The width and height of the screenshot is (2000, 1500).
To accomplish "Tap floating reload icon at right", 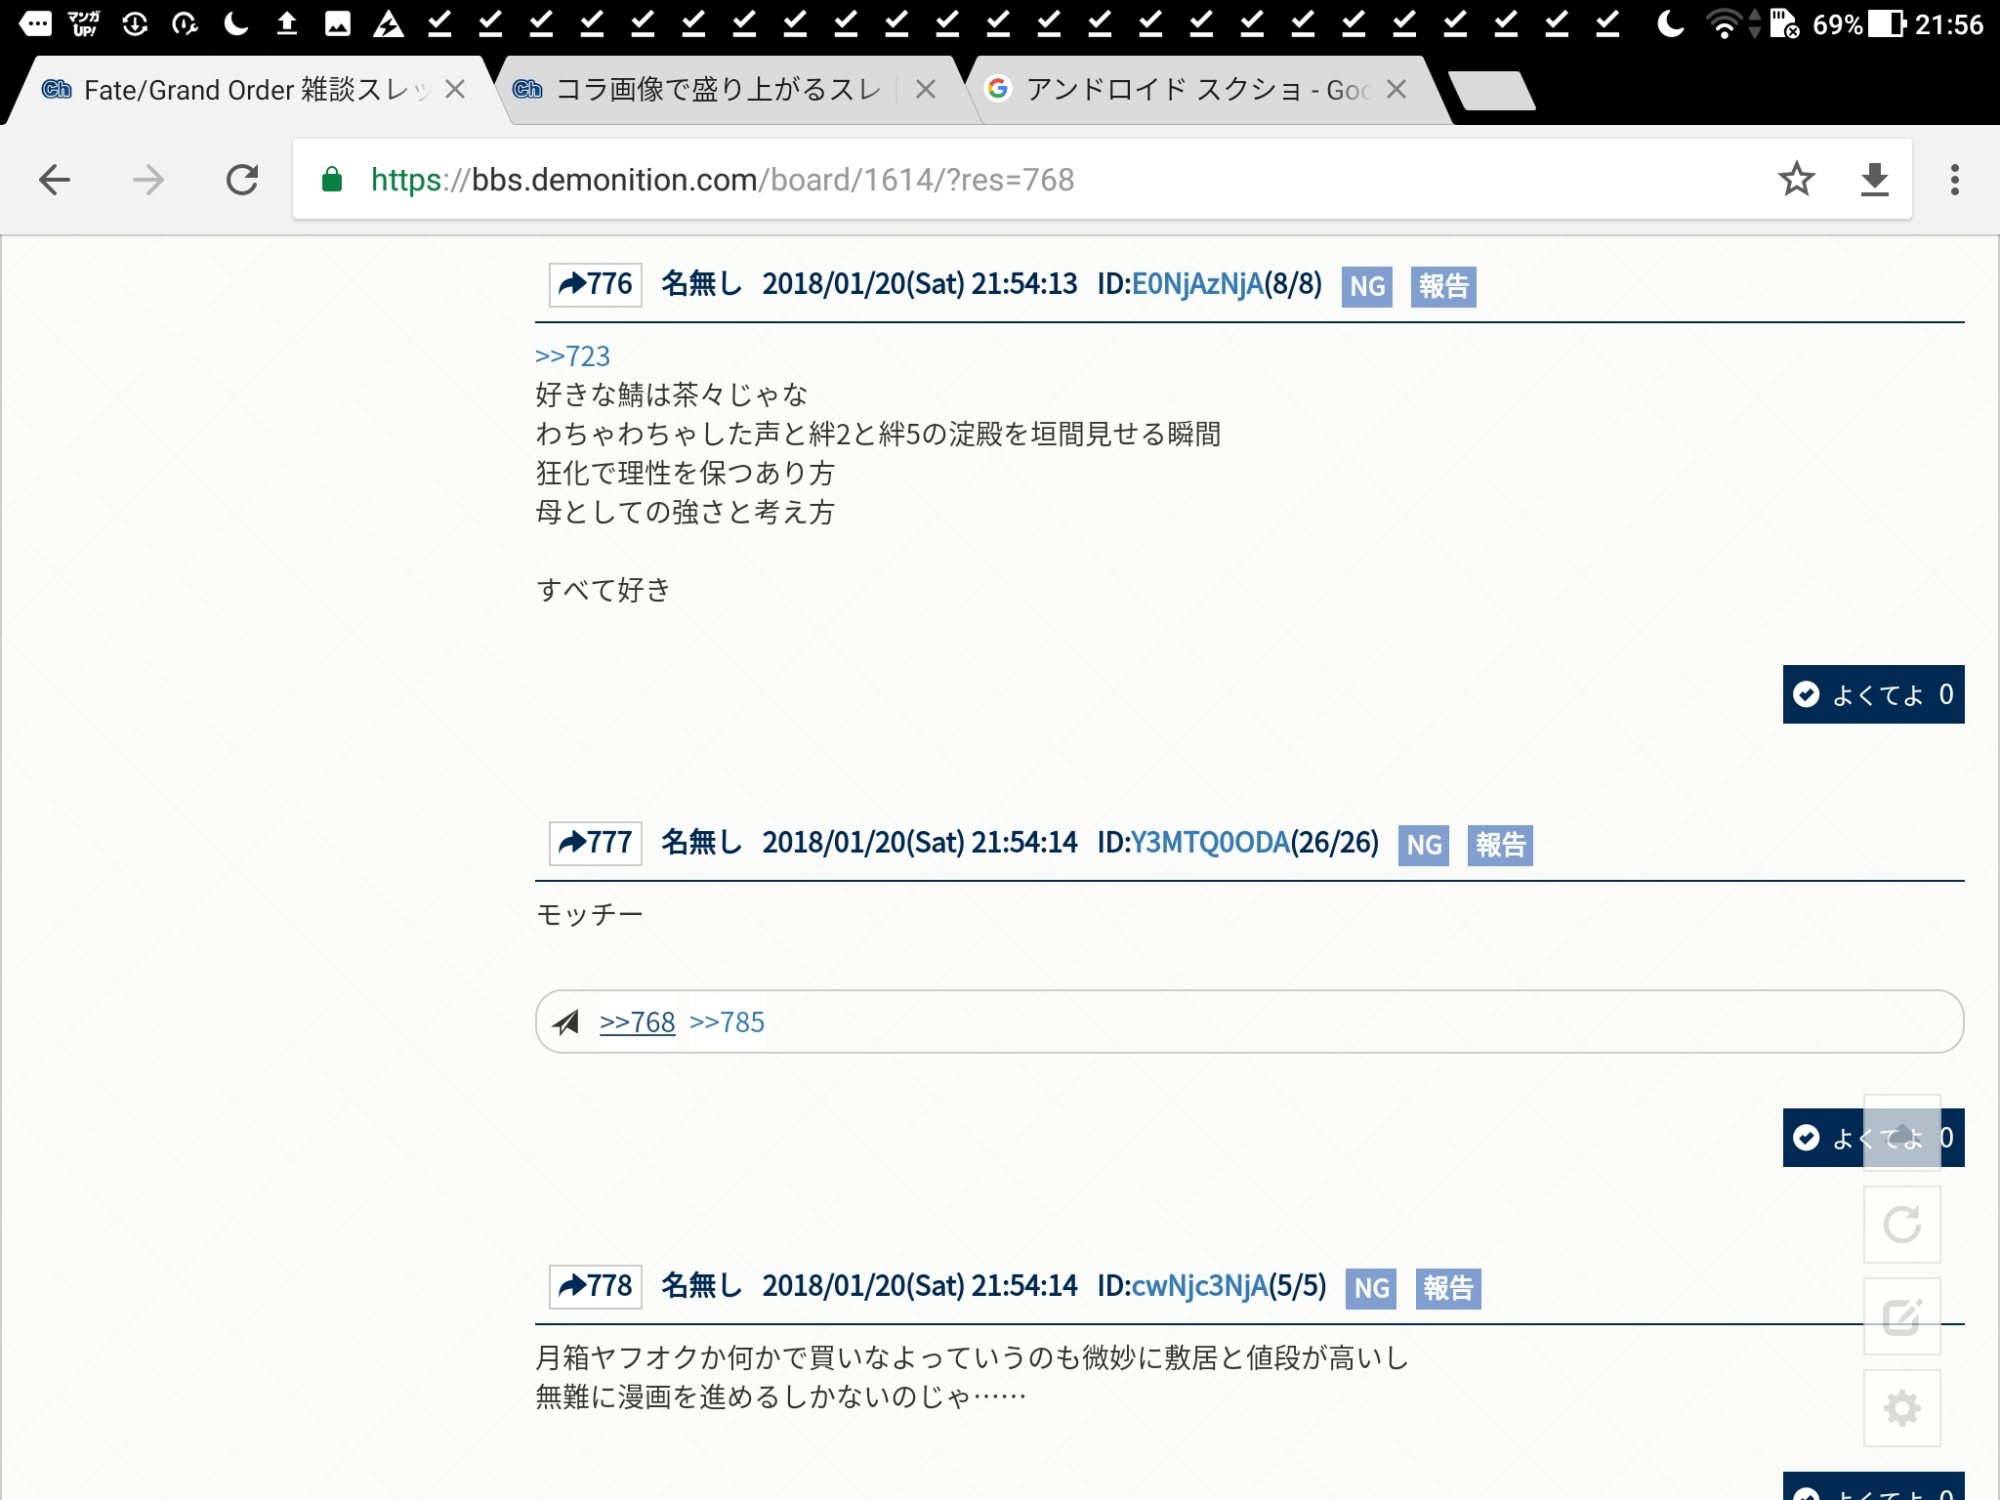I will tap(1901, 1225).
